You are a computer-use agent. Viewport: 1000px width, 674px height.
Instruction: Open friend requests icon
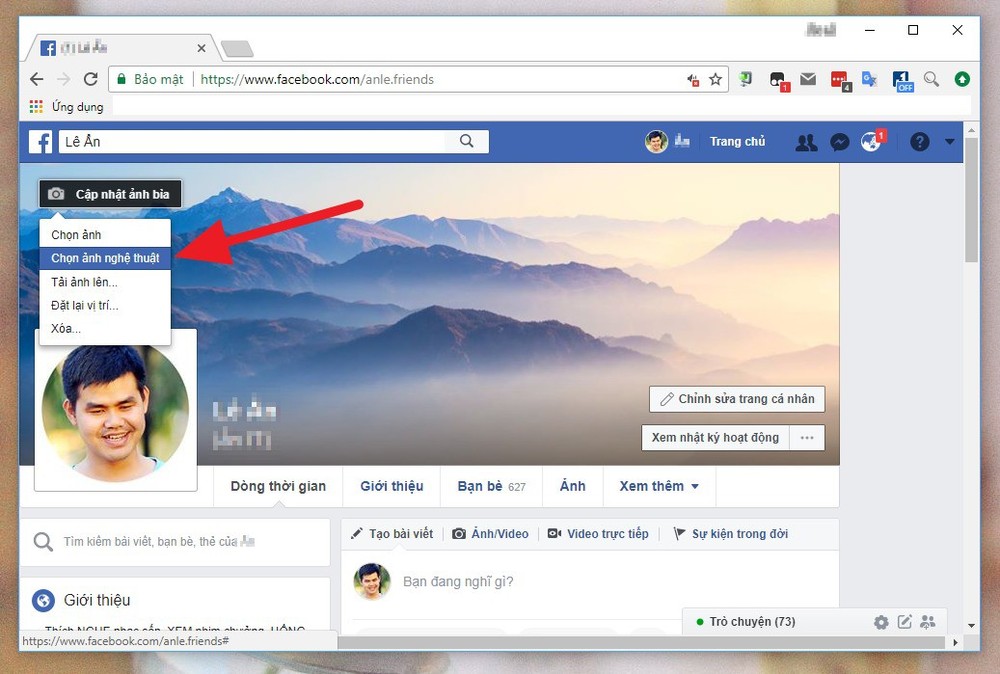pyautogui.click(x=806, y=142)
